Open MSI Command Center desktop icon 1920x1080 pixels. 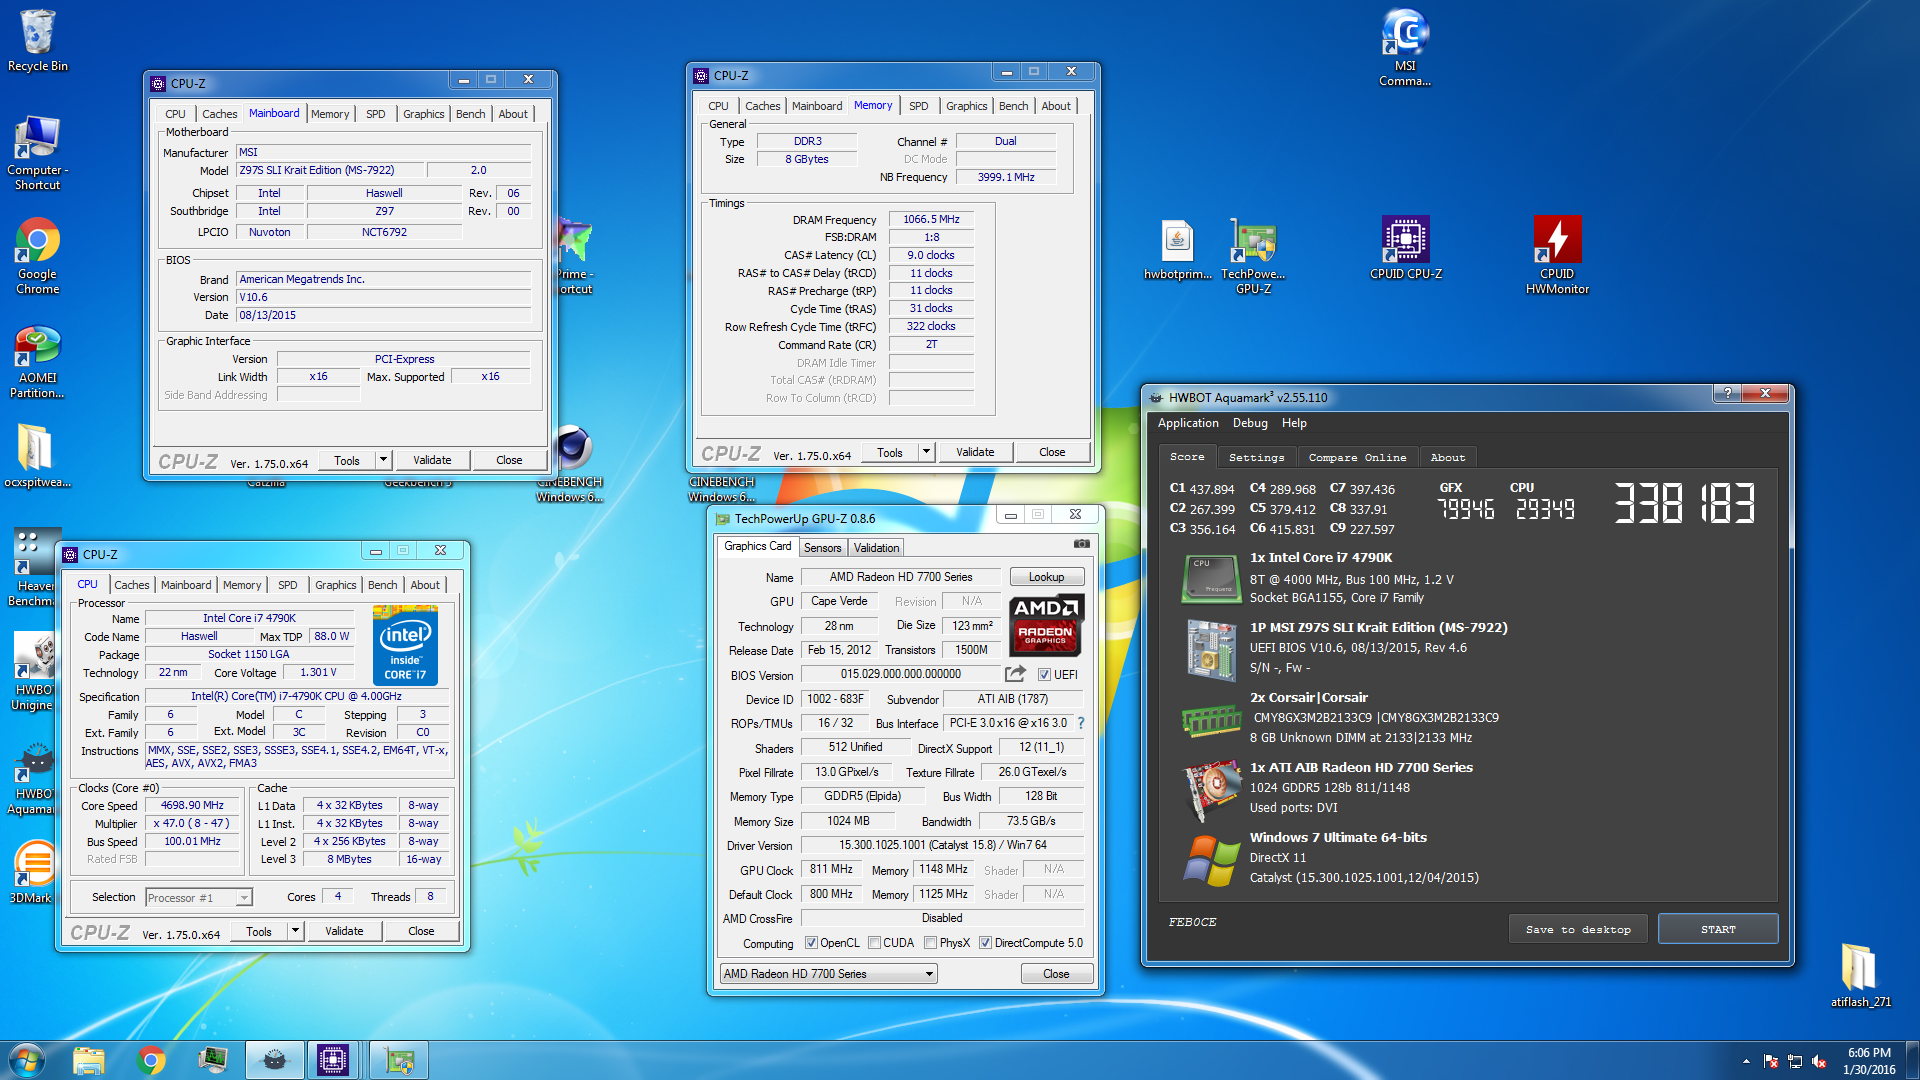pyautogui.click(x=1405, y=47)
